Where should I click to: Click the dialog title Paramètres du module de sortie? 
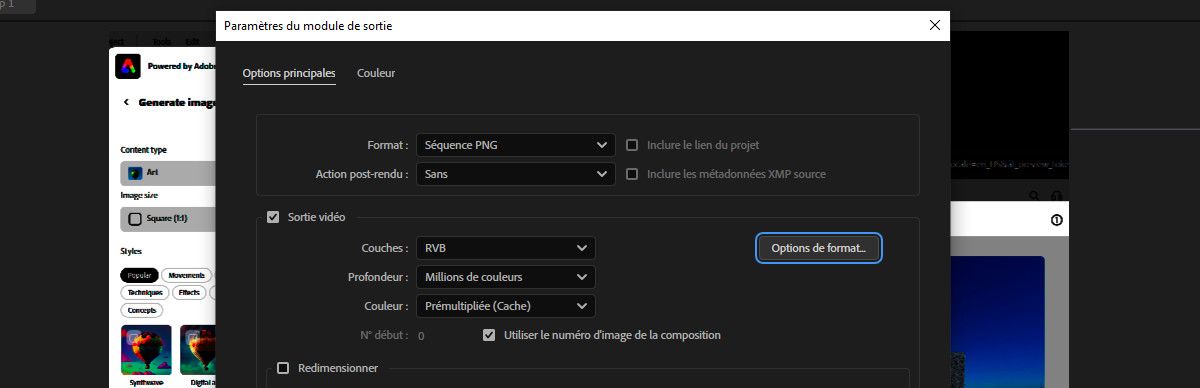(308, 26)
